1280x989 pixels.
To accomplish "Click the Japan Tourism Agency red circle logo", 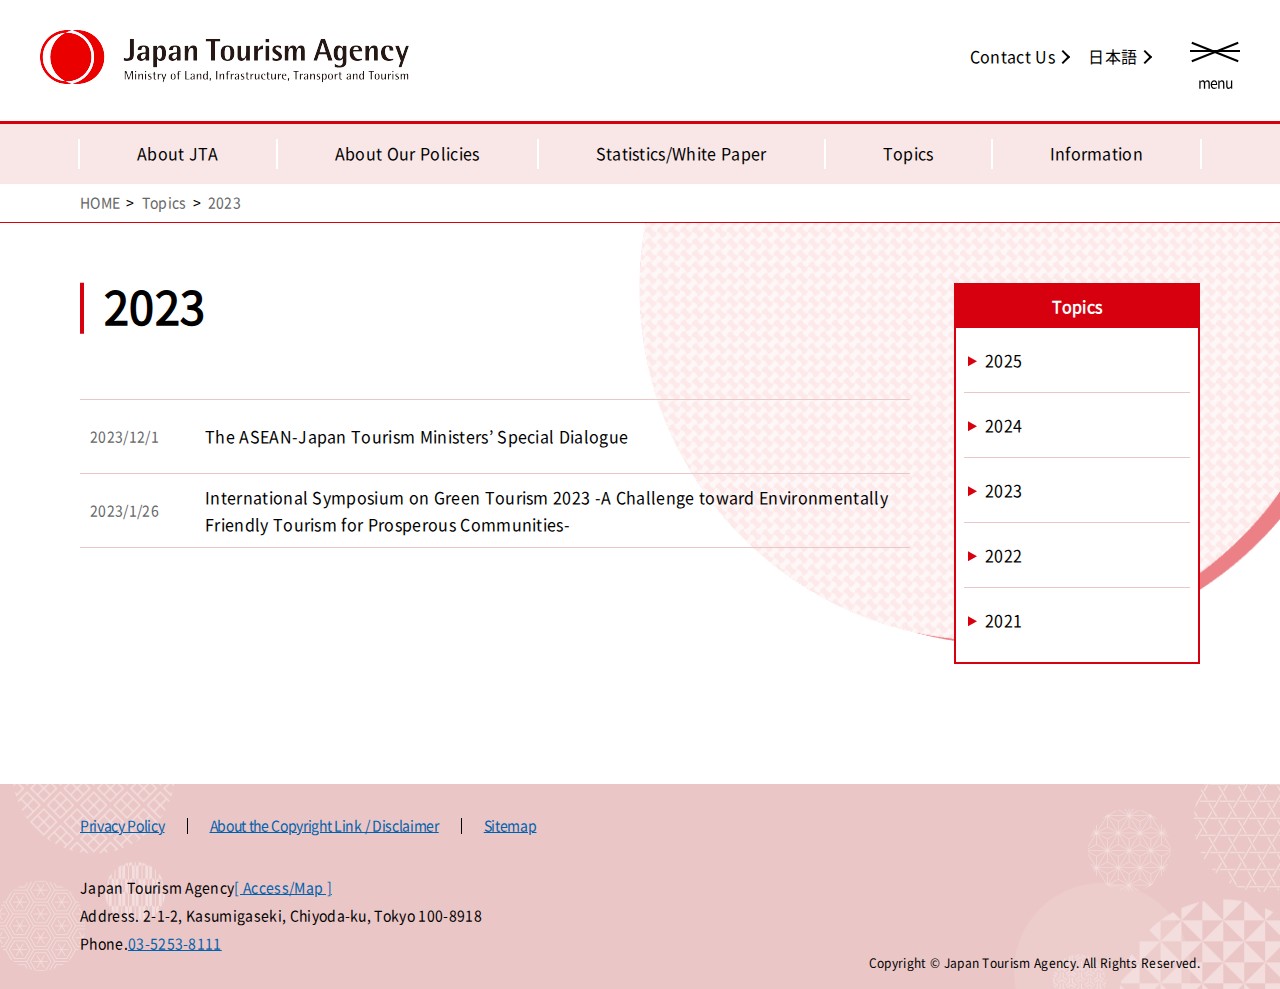I will pyautogui.click(x=72, y=57).
